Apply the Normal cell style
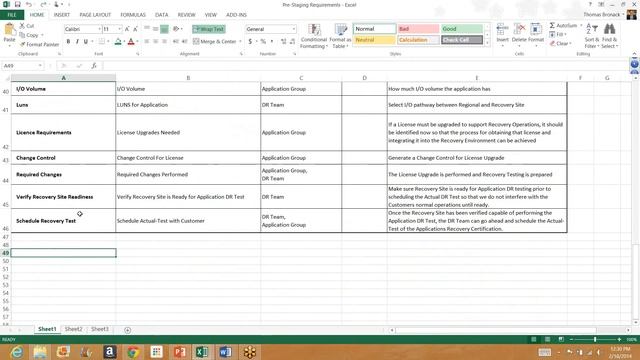 (x=374, y=29)
